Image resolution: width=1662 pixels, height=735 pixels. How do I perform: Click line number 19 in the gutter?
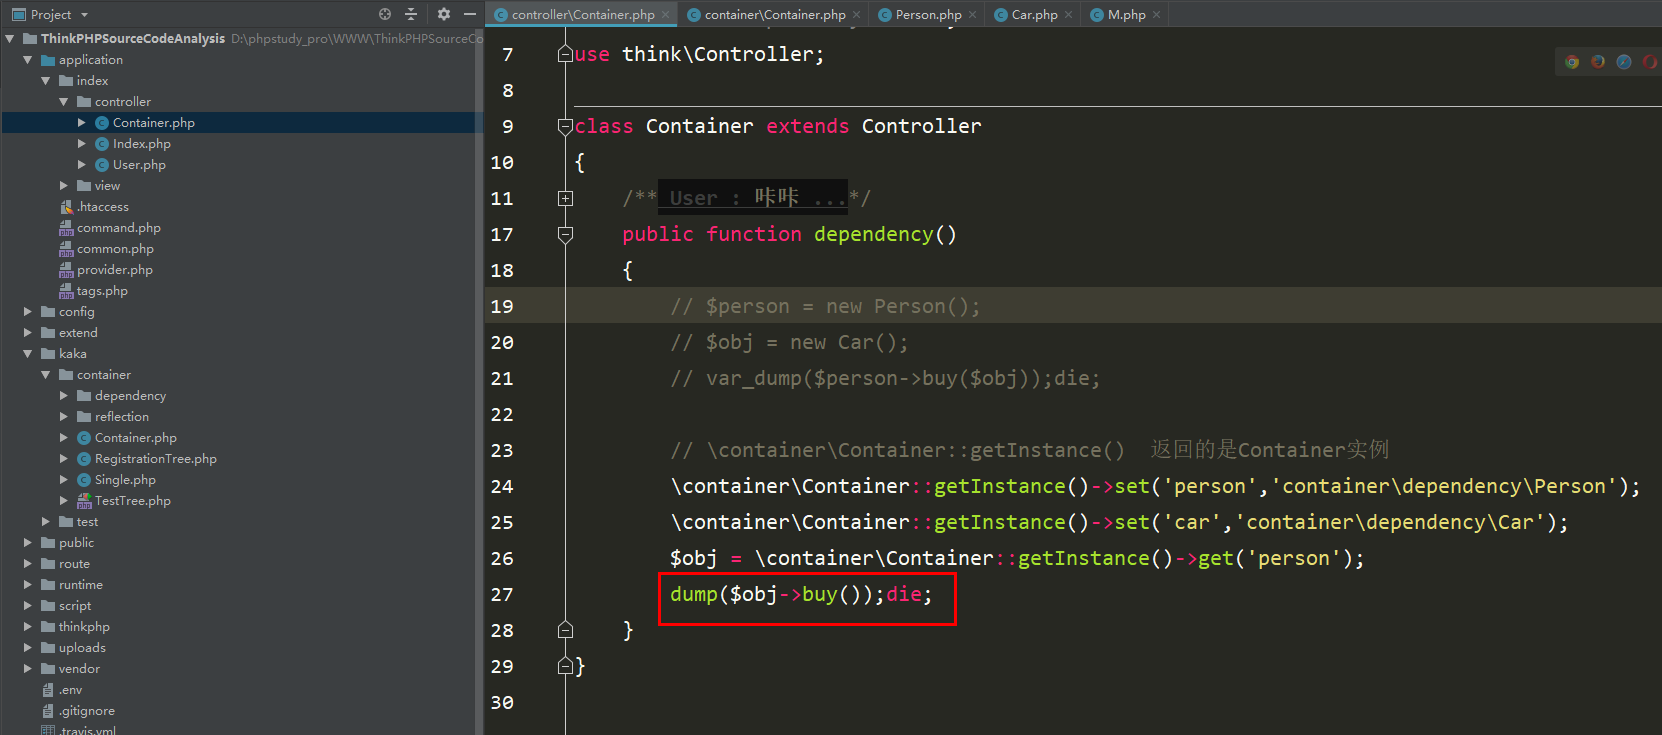(x=502, y=306)
